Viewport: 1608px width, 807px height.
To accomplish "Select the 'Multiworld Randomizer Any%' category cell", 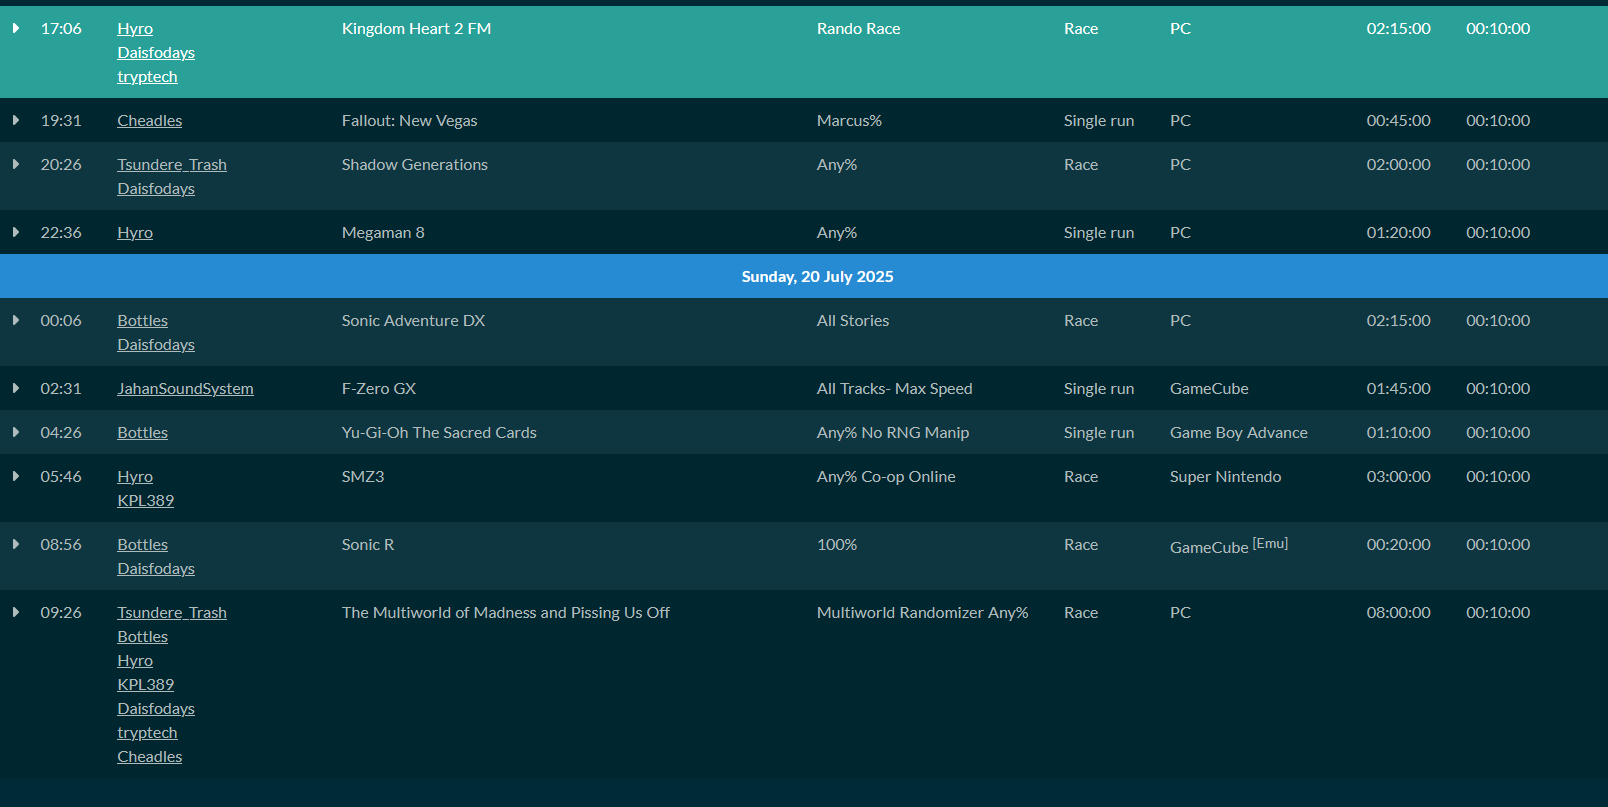I will [x=922, y=613].
